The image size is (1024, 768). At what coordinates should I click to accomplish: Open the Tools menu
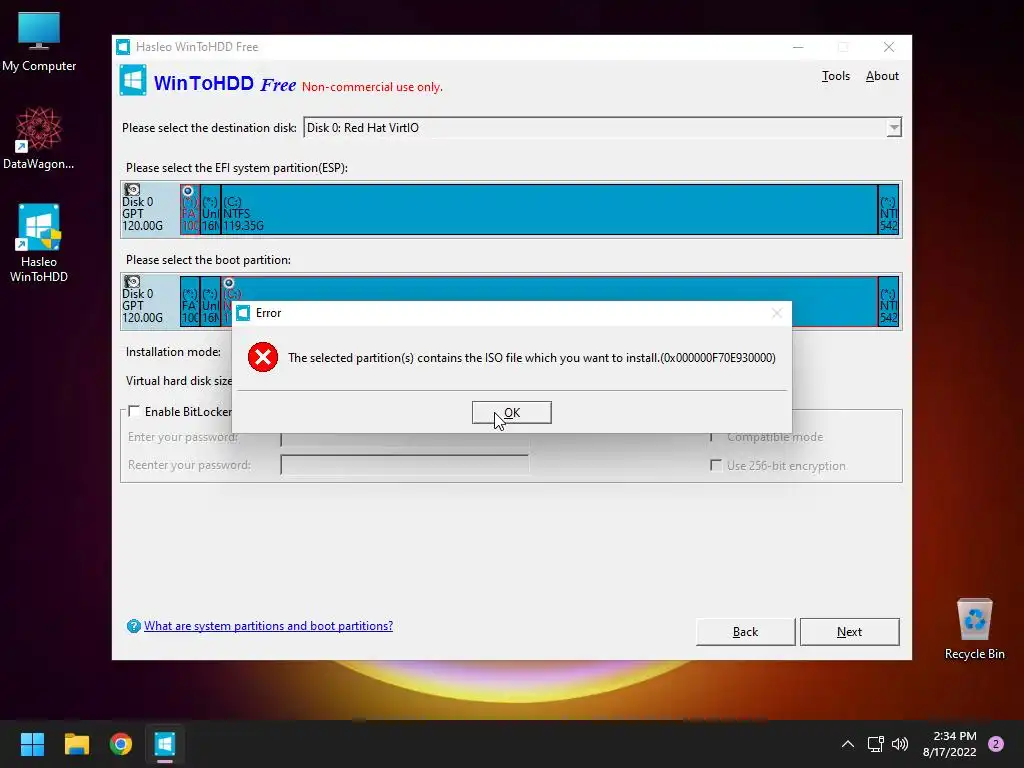click(x=835, y=76)
